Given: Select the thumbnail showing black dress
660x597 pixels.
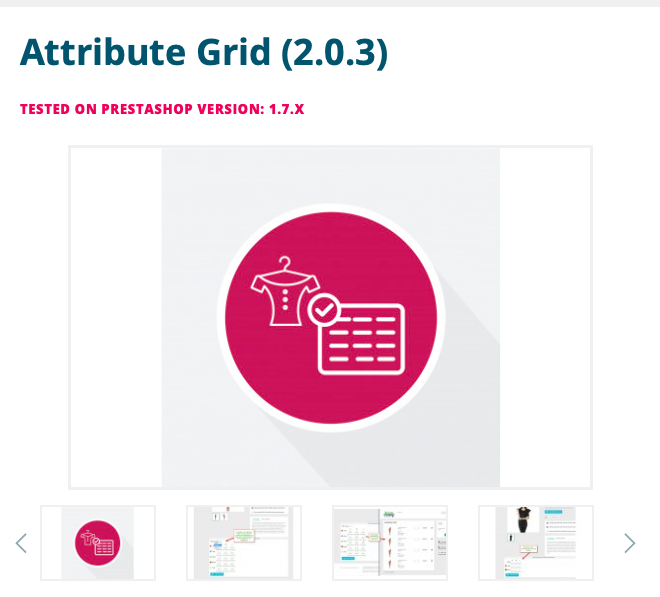Looking at the screenshot, I should click(536, 543).
